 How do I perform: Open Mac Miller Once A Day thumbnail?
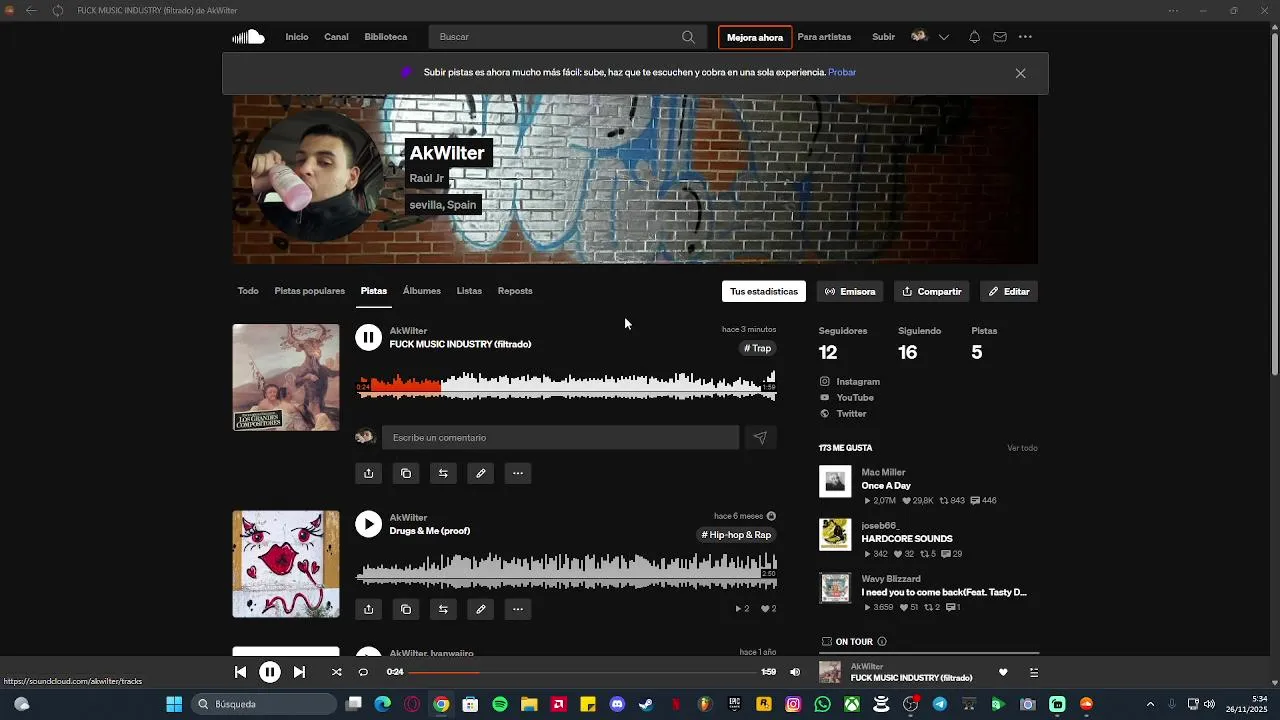pyautogui.click(x=835, y=481)
